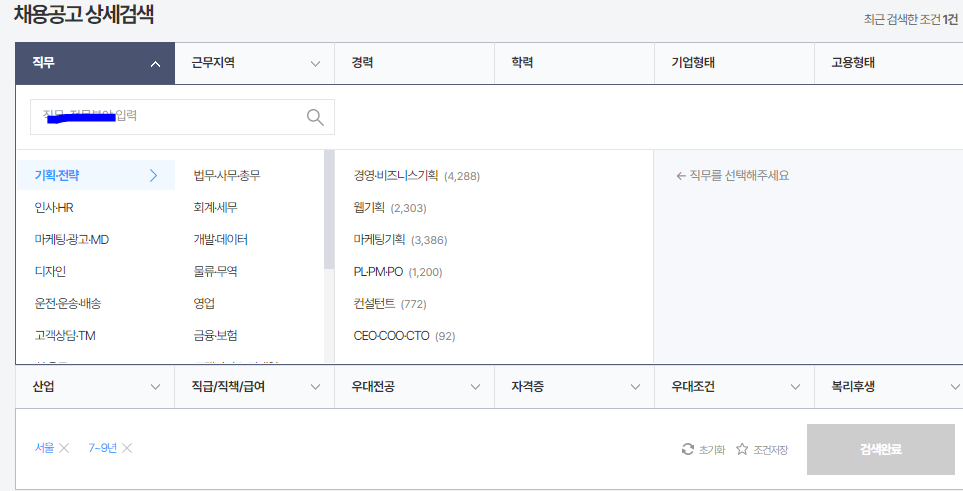
Task: Select the 개발·데이터 category
Action: 221,240
